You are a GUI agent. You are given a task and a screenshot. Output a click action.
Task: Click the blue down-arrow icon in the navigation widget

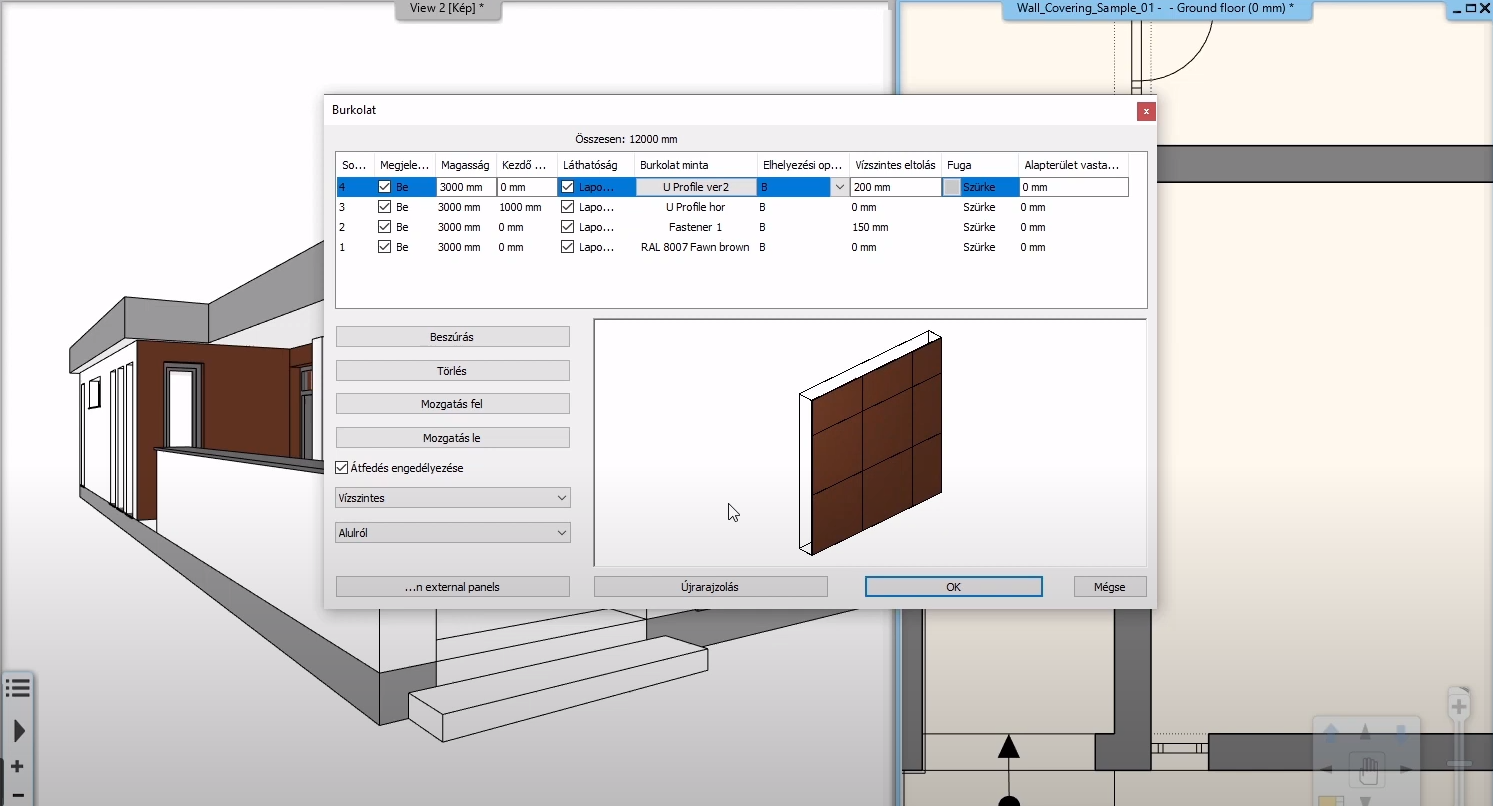(x=1400, y=735)
